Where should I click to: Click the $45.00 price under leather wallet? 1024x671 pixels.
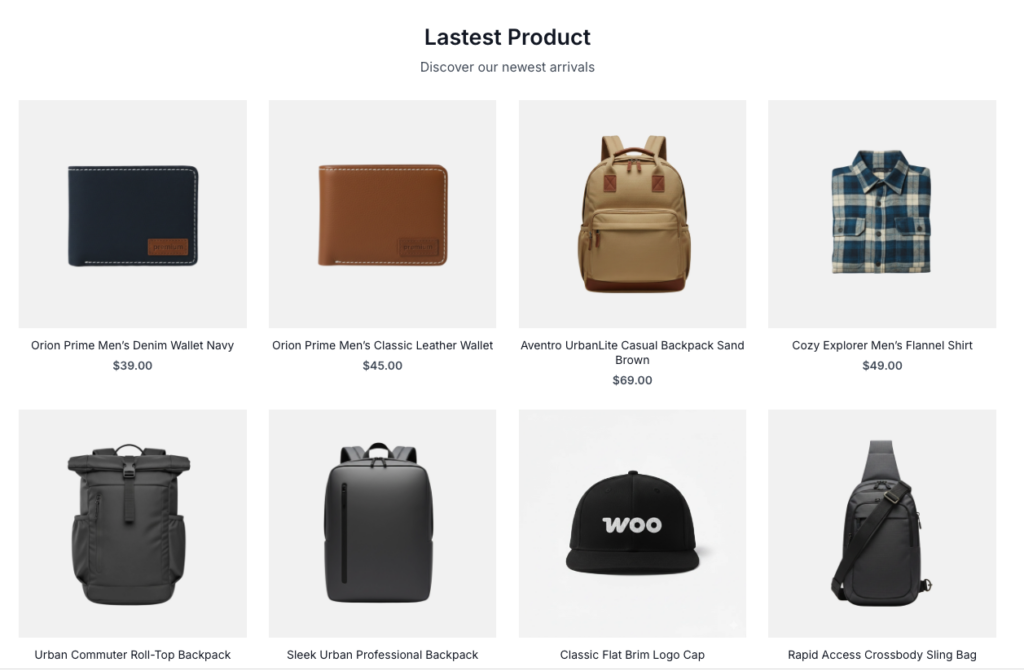point(382,365)
